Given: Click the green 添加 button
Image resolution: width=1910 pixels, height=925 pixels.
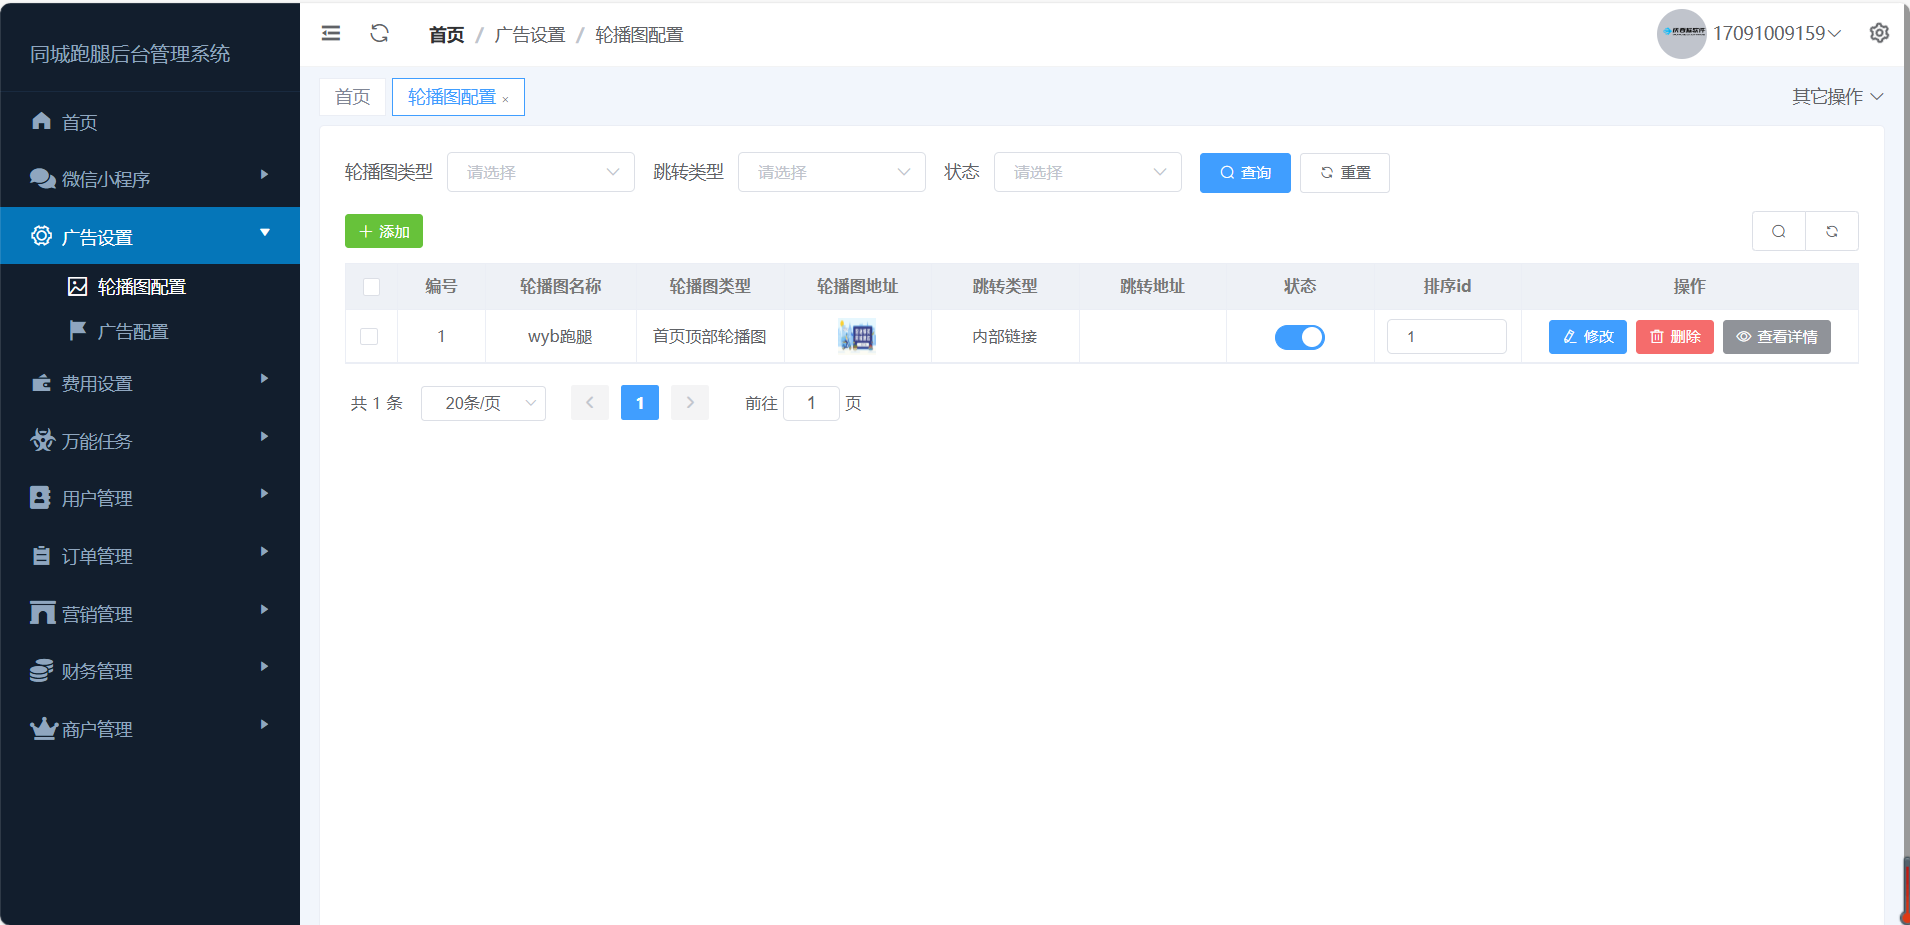Looking at the screenshot, I should [384, 231].
